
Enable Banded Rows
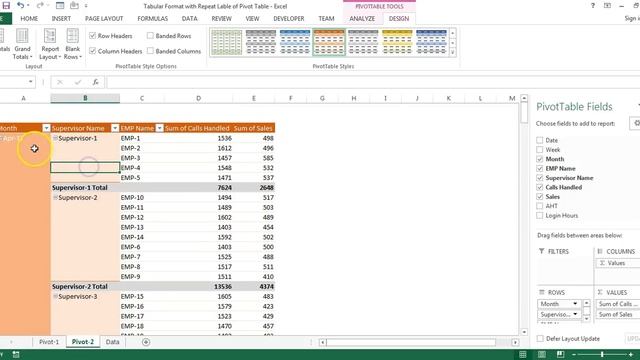[150, 36]
